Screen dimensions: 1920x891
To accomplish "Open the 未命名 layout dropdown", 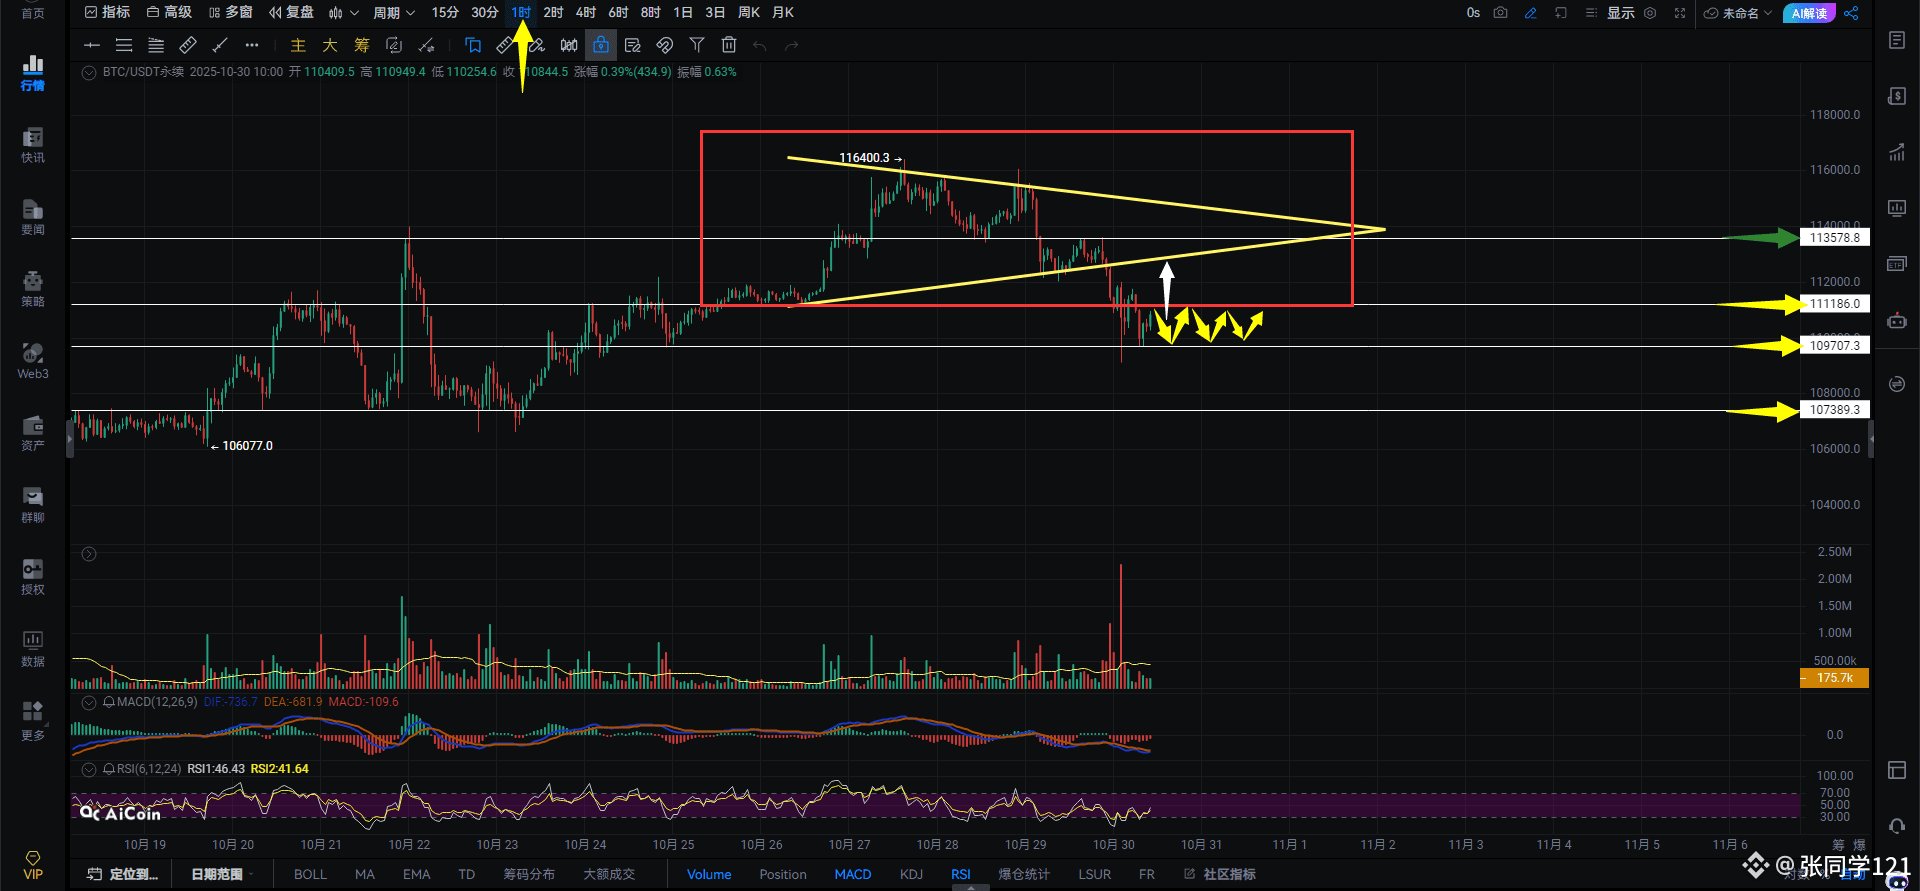I will 1738,13.
